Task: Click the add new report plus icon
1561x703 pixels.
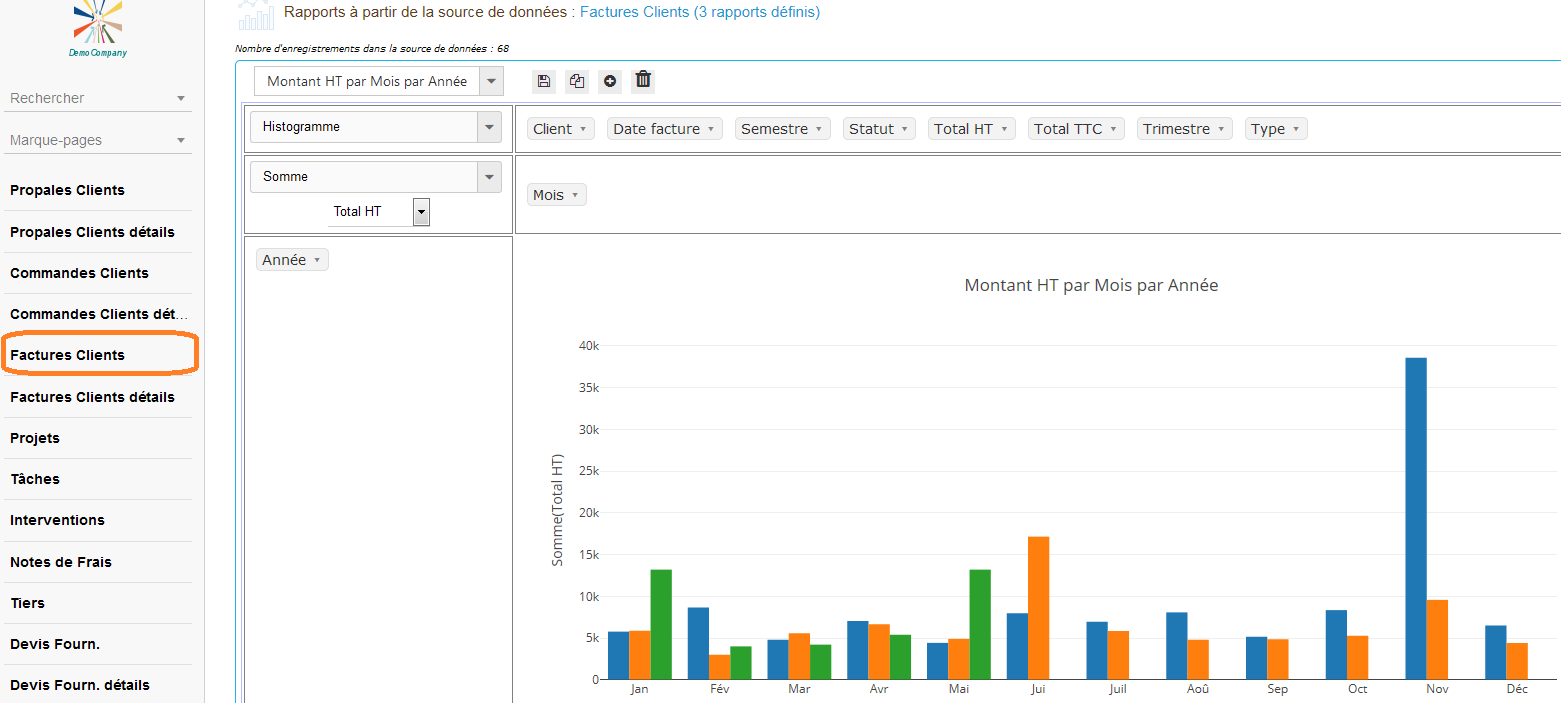Action: point(610,81)
